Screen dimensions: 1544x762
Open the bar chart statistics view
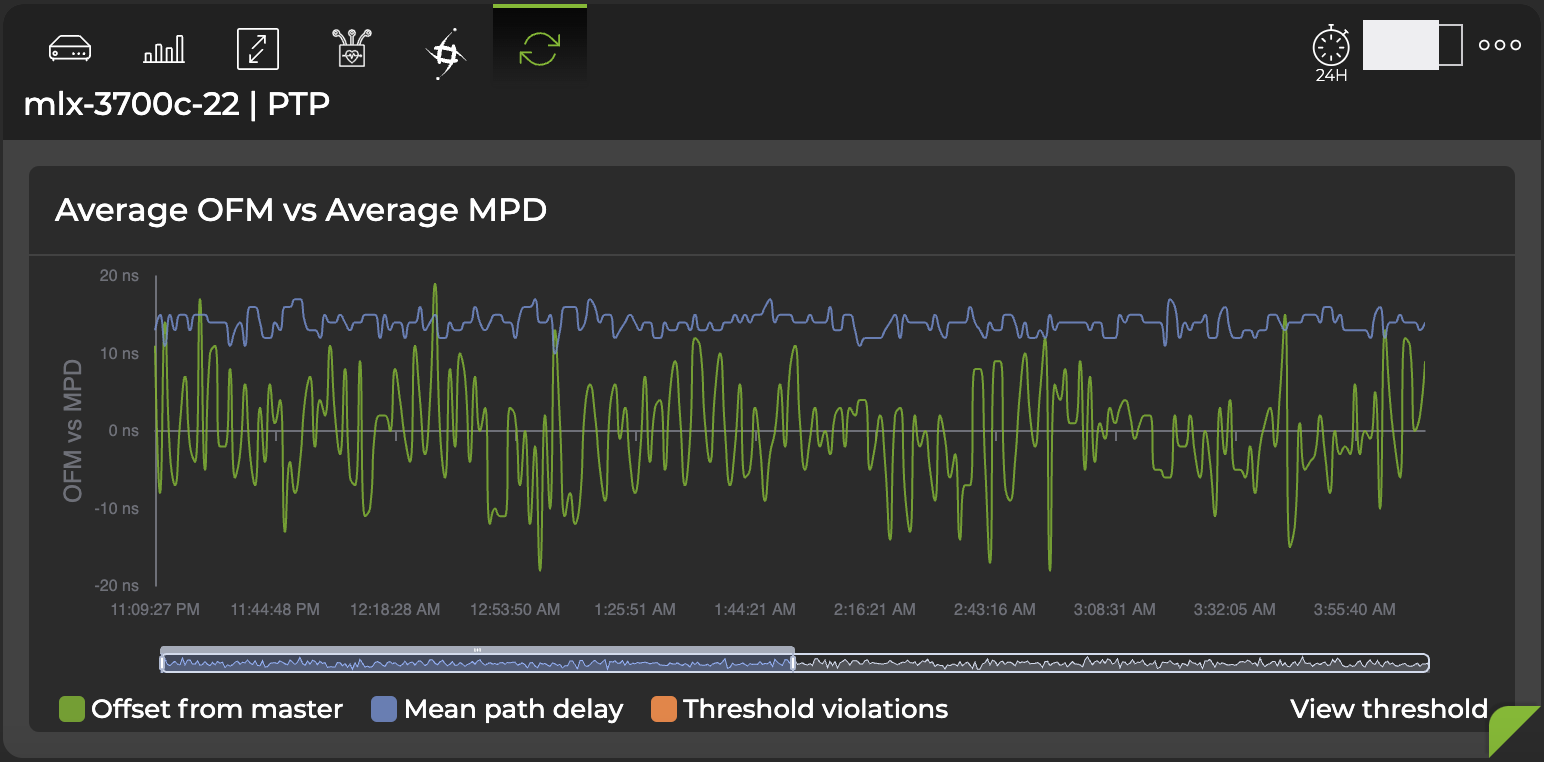[x=164, y=48]
